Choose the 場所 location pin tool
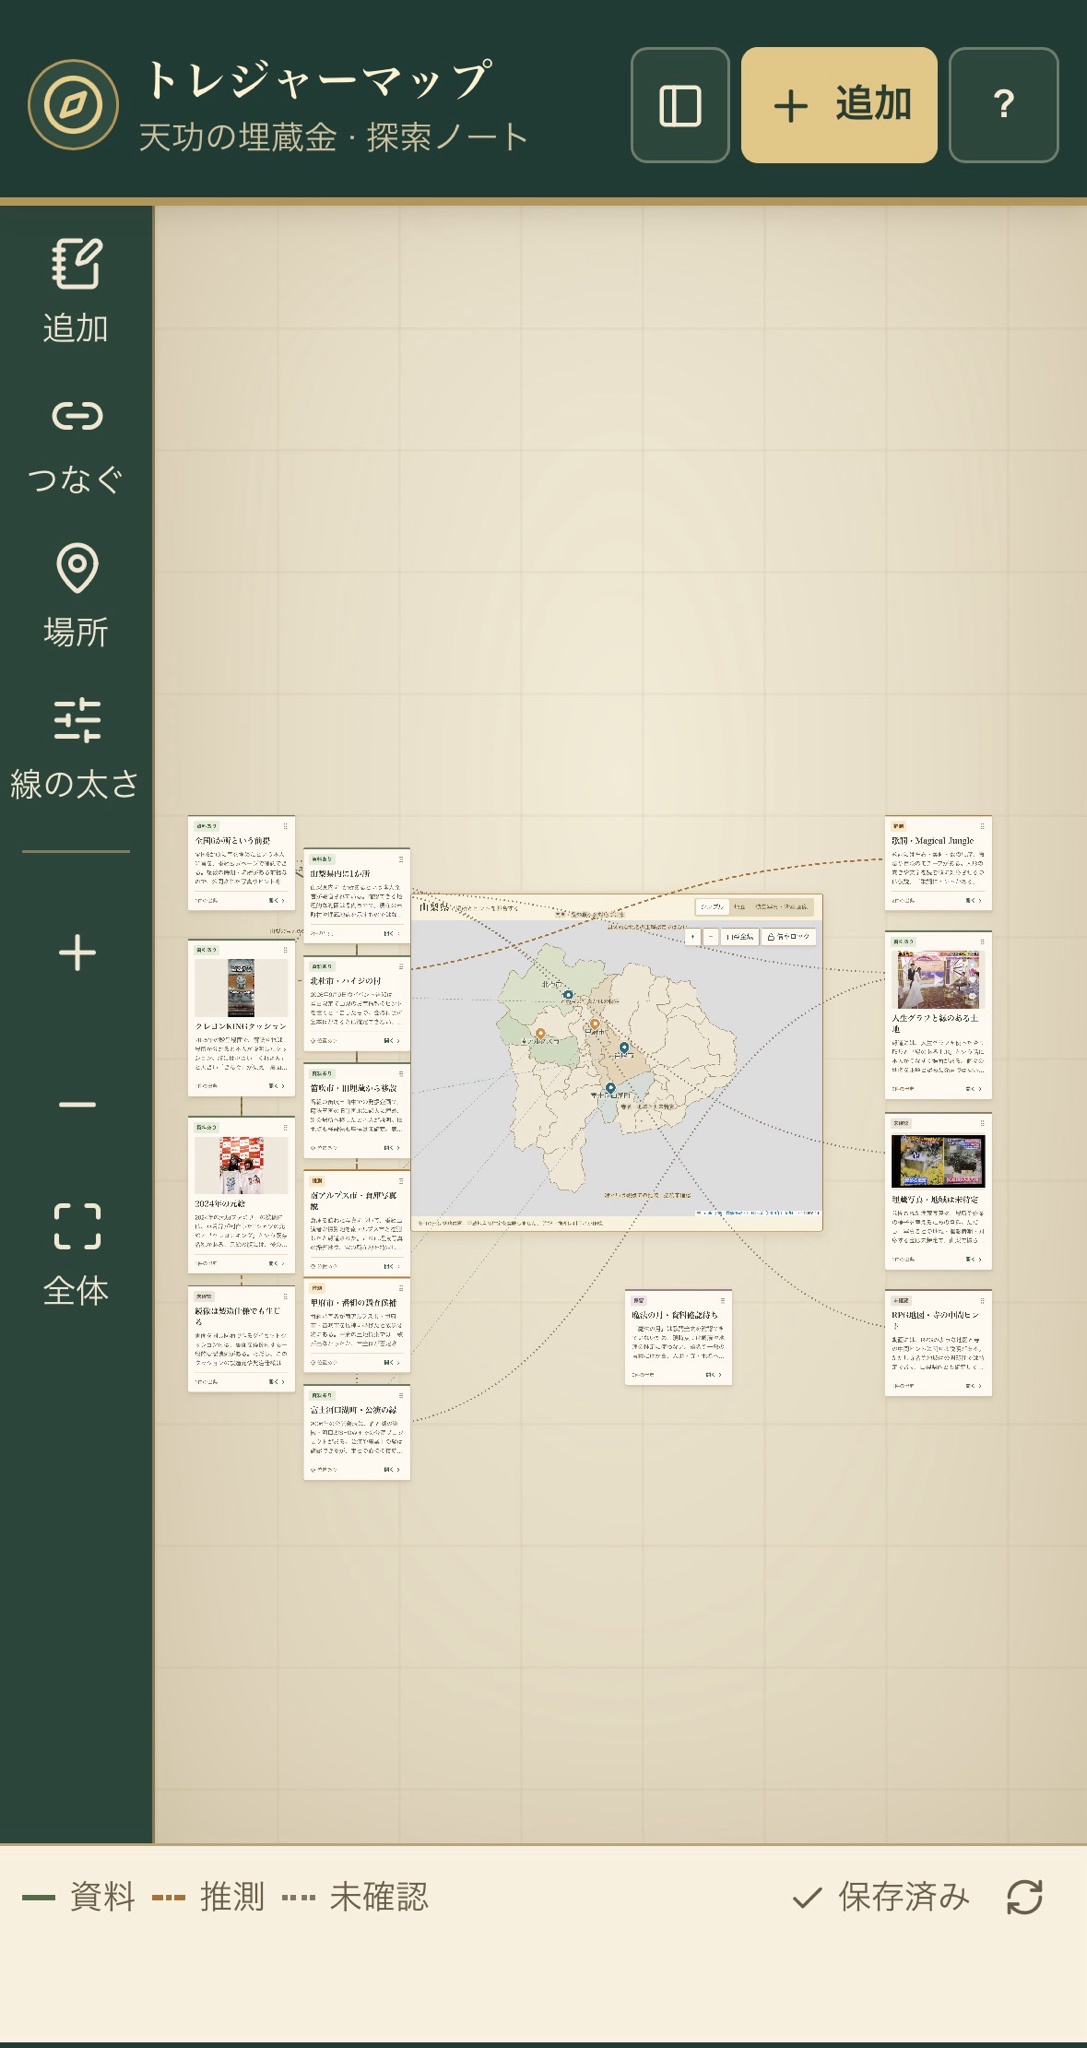 point(76,595)
